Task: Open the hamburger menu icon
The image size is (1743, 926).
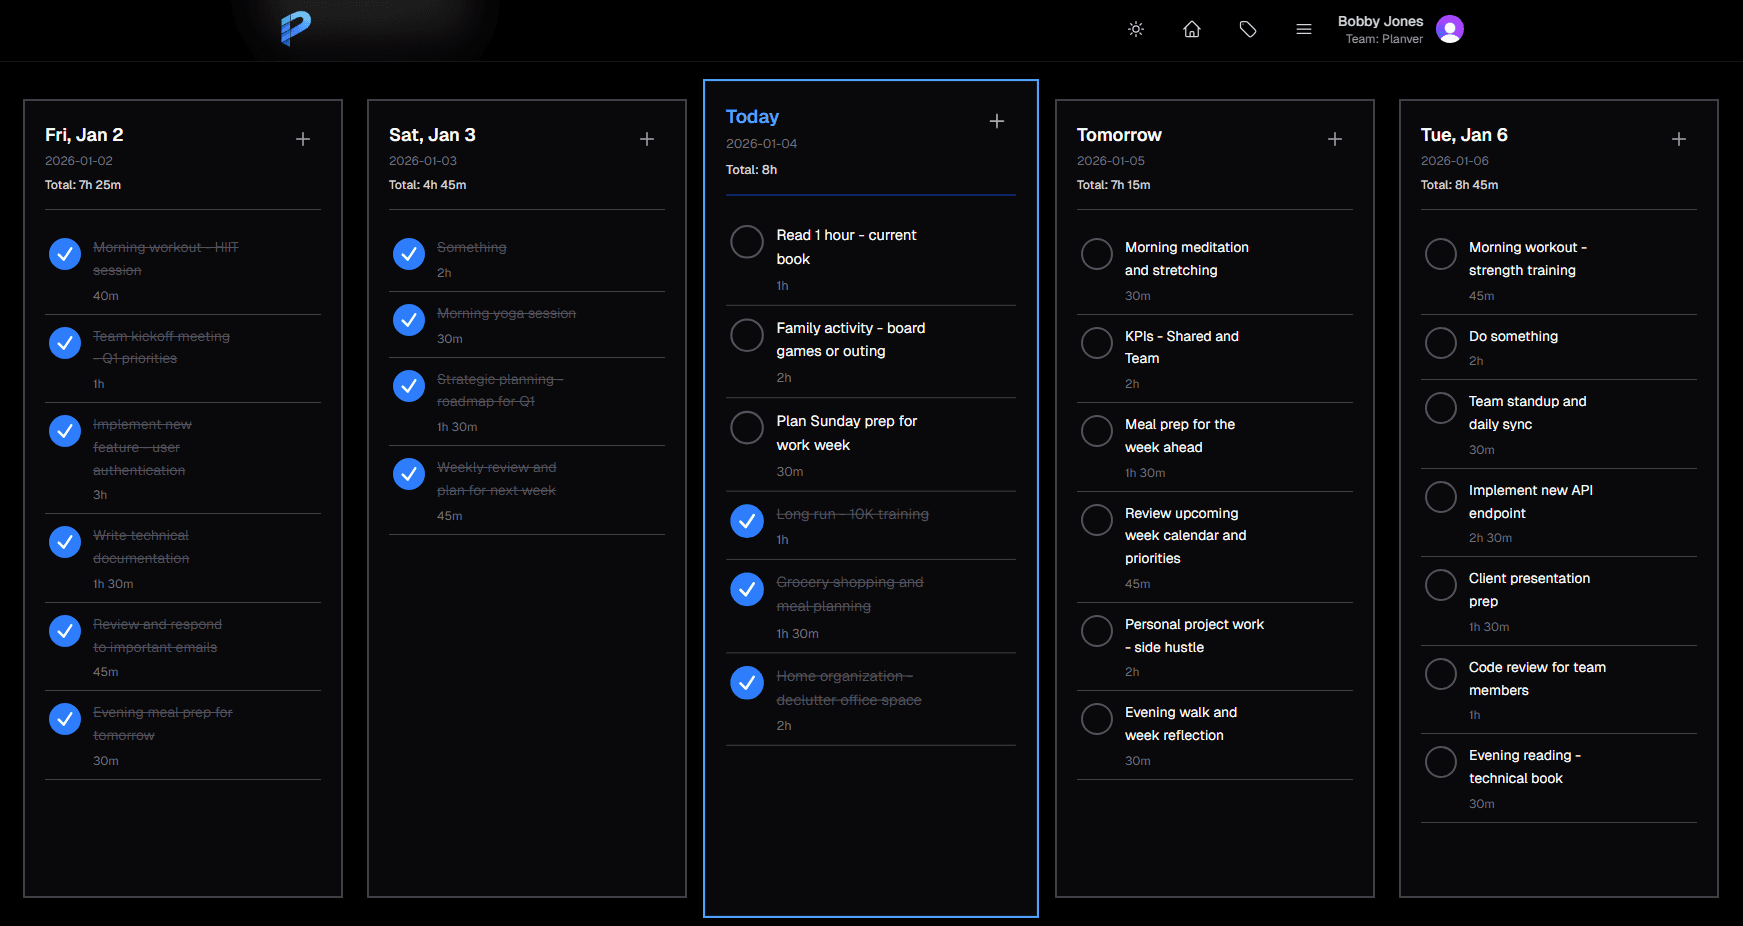Action: (1304, 29)
